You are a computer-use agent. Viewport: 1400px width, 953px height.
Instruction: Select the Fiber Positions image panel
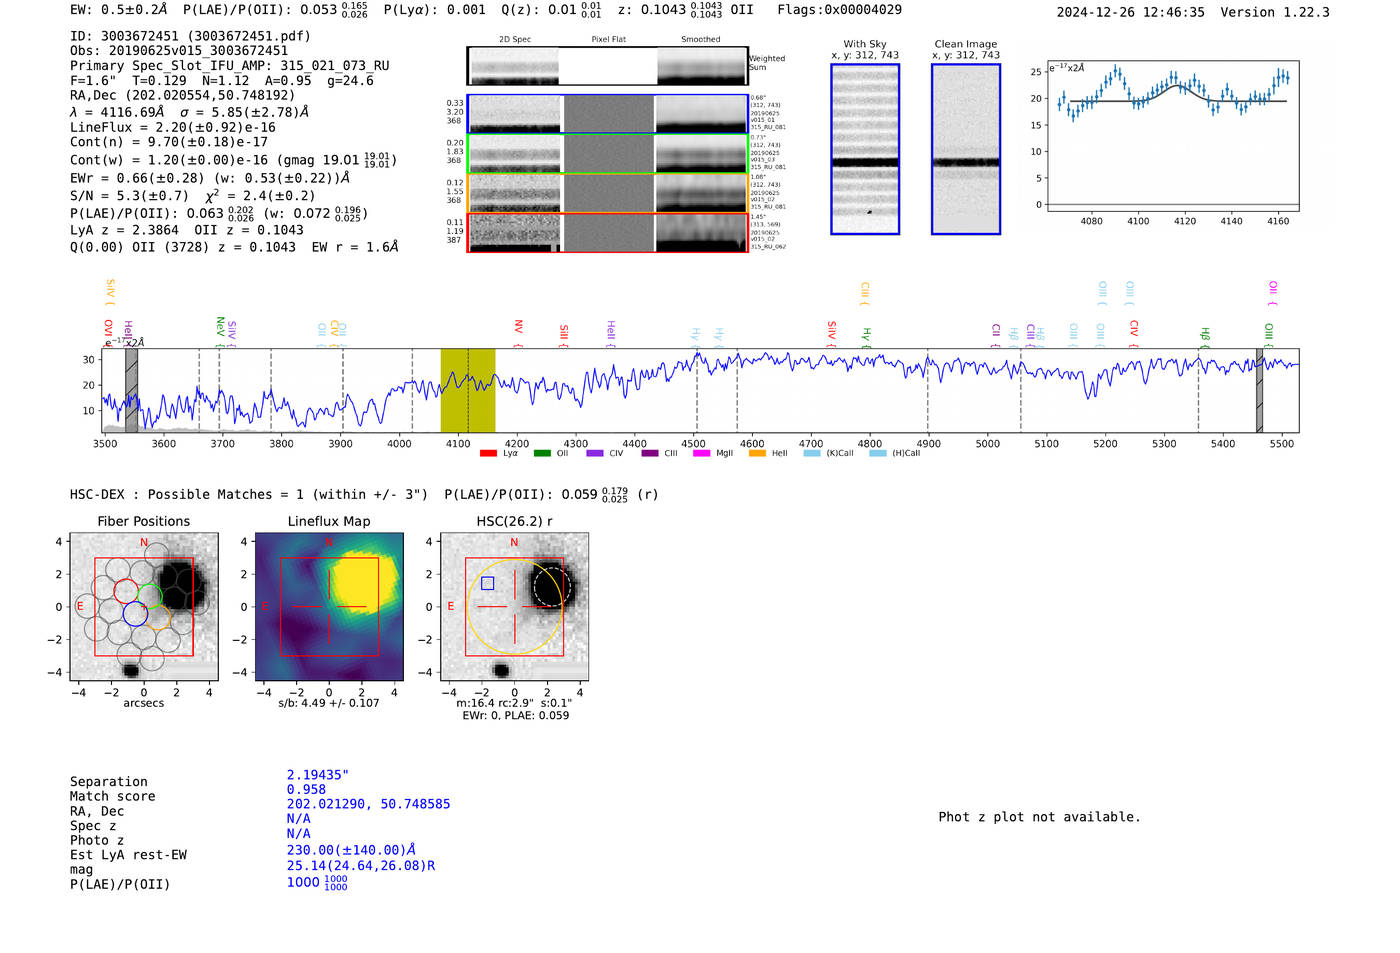[x=143, y=607]
